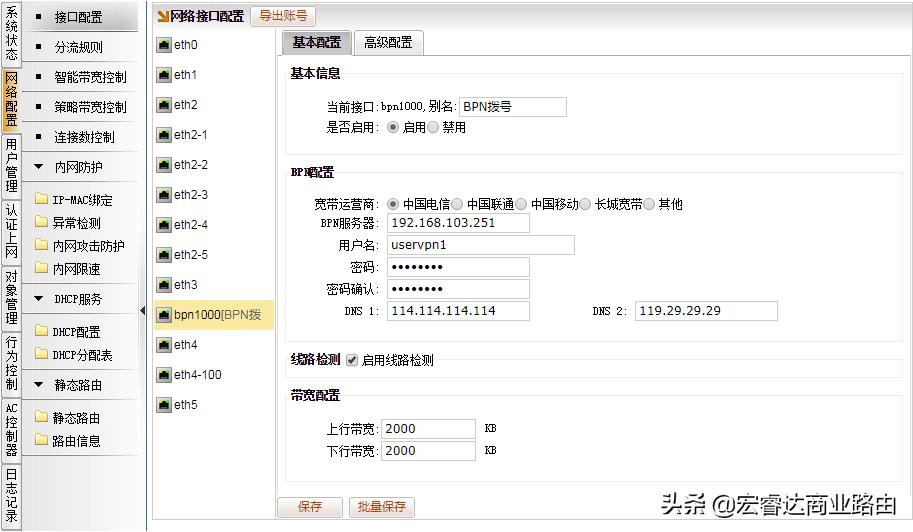Screen dimensions: 913x532
Task: Click the BPN服务器 address field
Action: pos(458,223)
